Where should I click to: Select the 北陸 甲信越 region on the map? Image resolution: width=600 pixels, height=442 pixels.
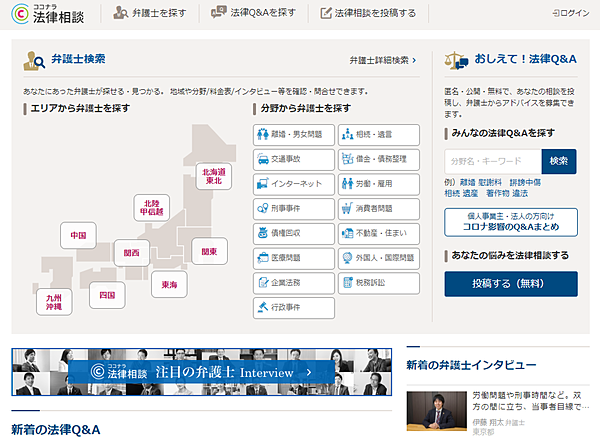152,208
